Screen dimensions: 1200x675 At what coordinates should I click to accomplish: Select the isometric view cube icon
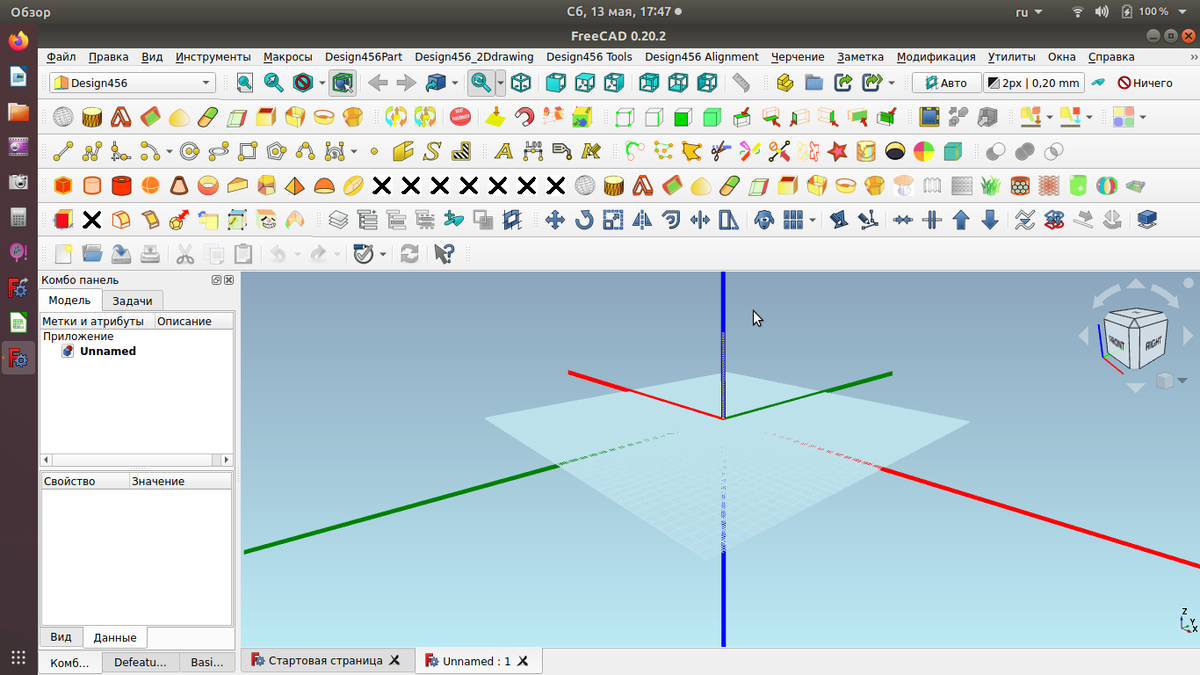(521, 83)
